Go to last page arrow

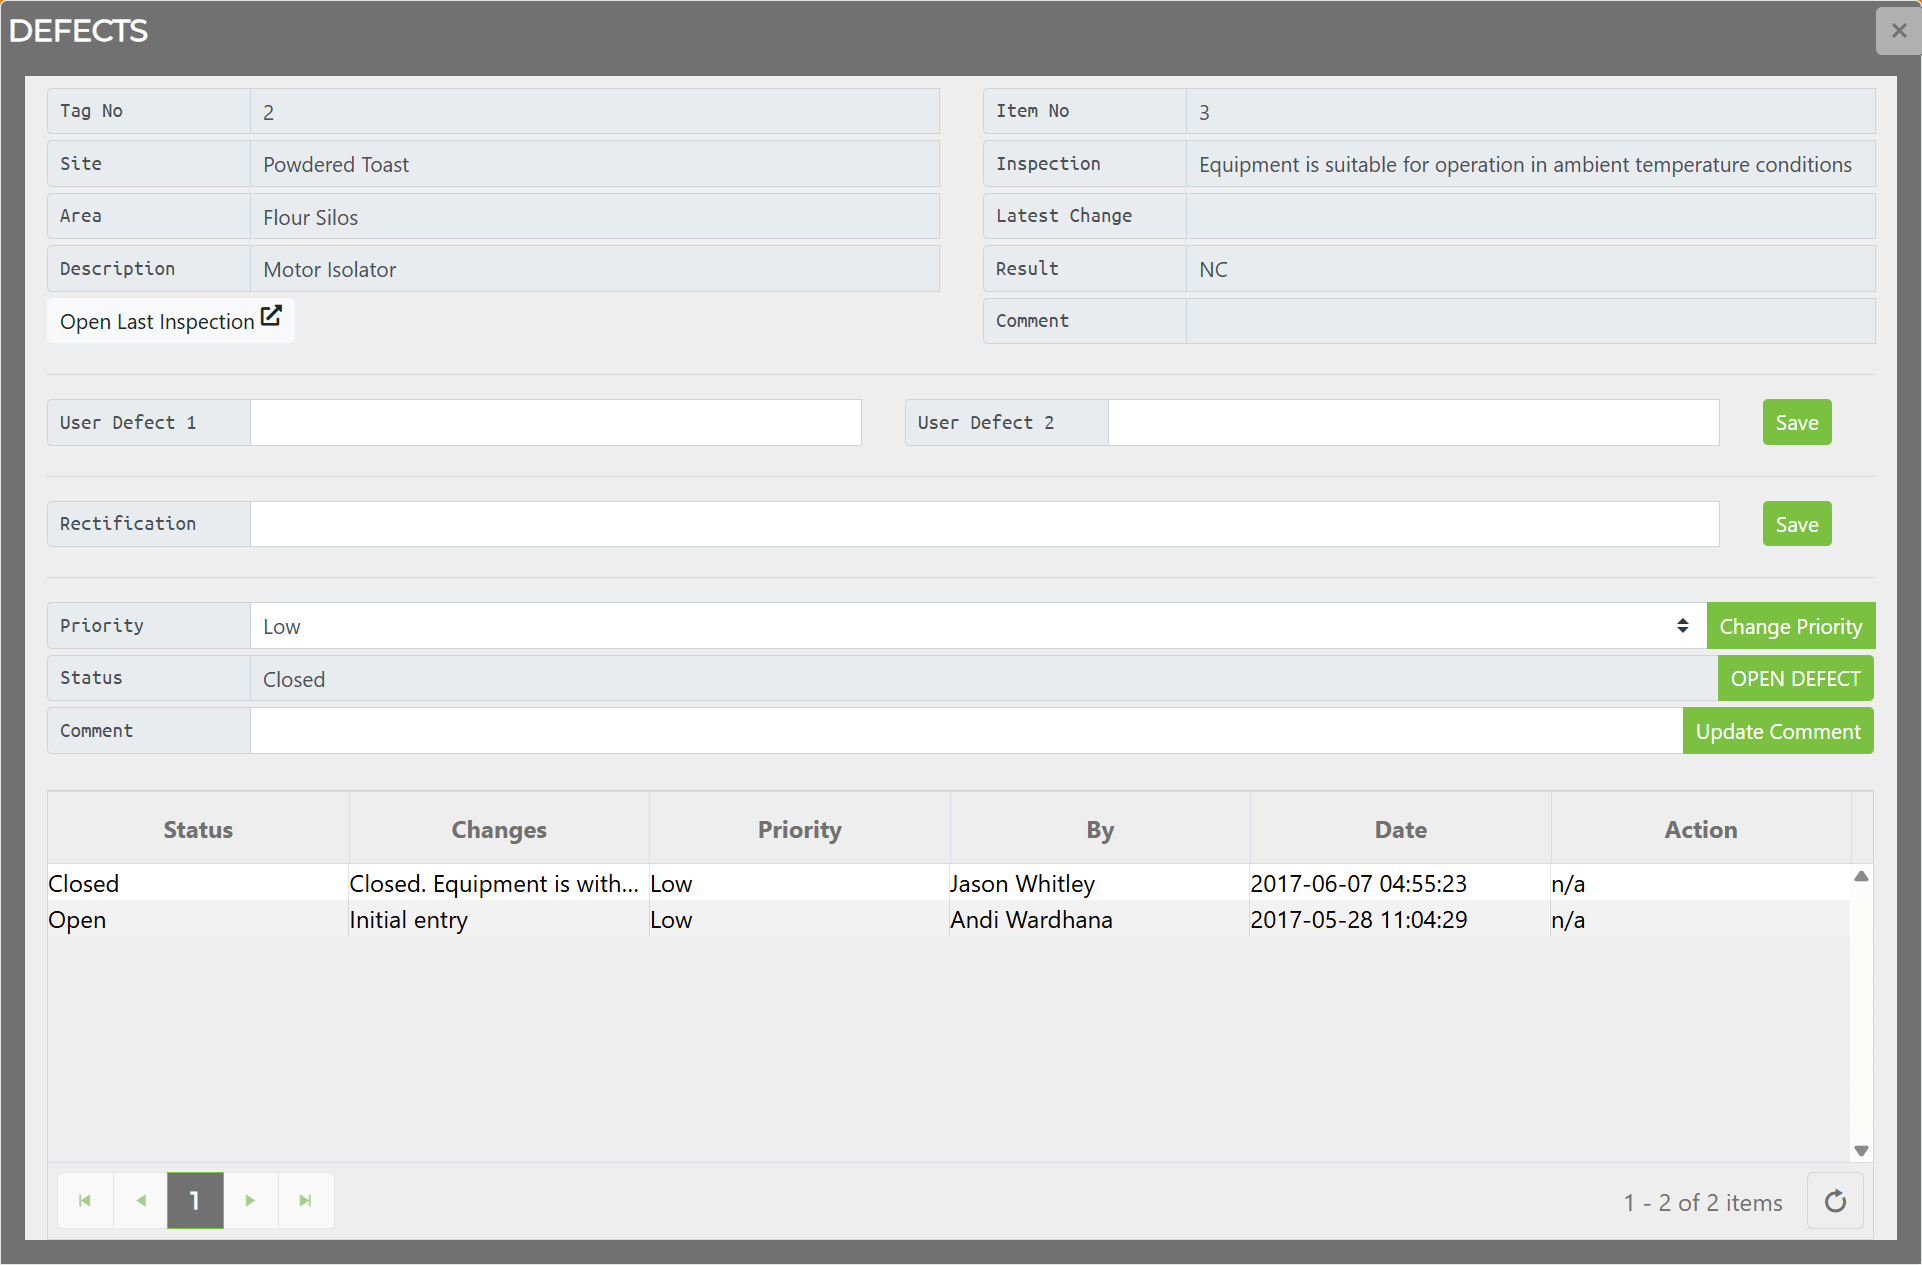[306, 1200]
